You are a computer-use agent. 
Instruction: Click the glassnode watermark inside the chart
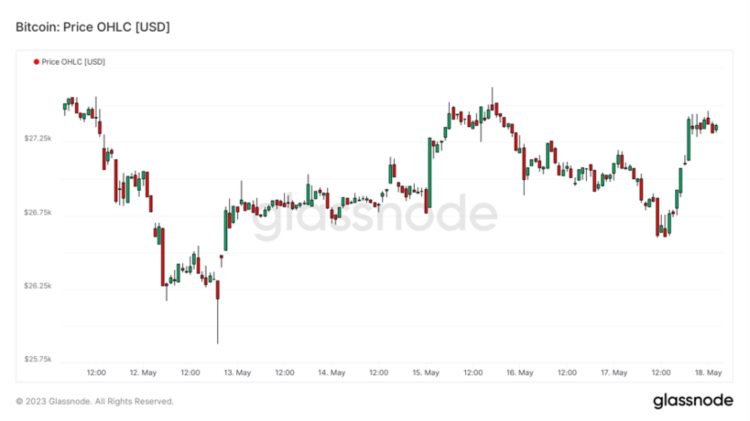click(373, 216)
